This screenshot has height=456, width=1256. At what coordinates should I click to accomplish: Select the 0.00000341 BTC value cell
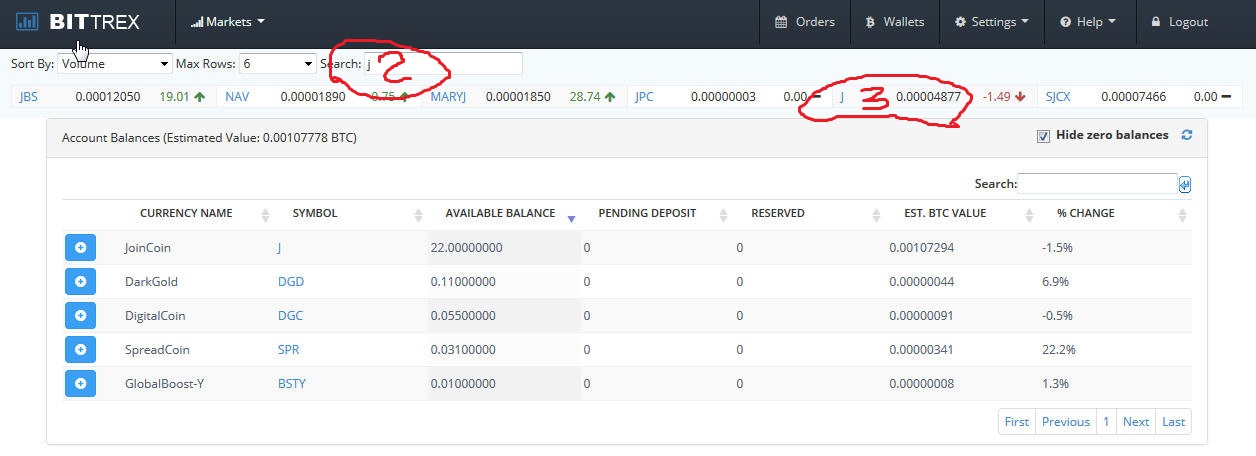[921, 350]
